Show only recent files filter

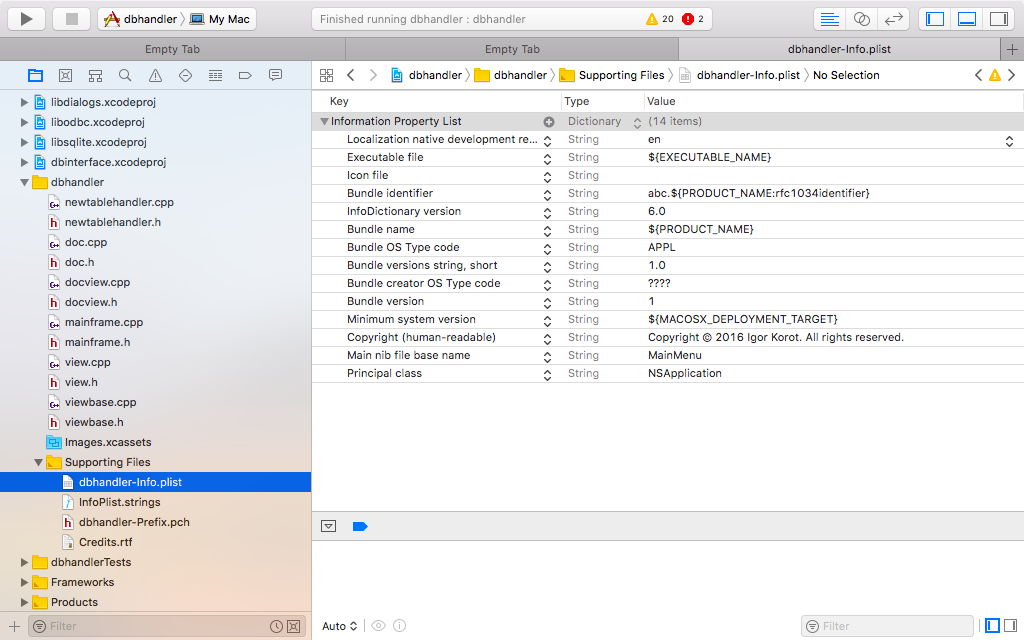277,626
